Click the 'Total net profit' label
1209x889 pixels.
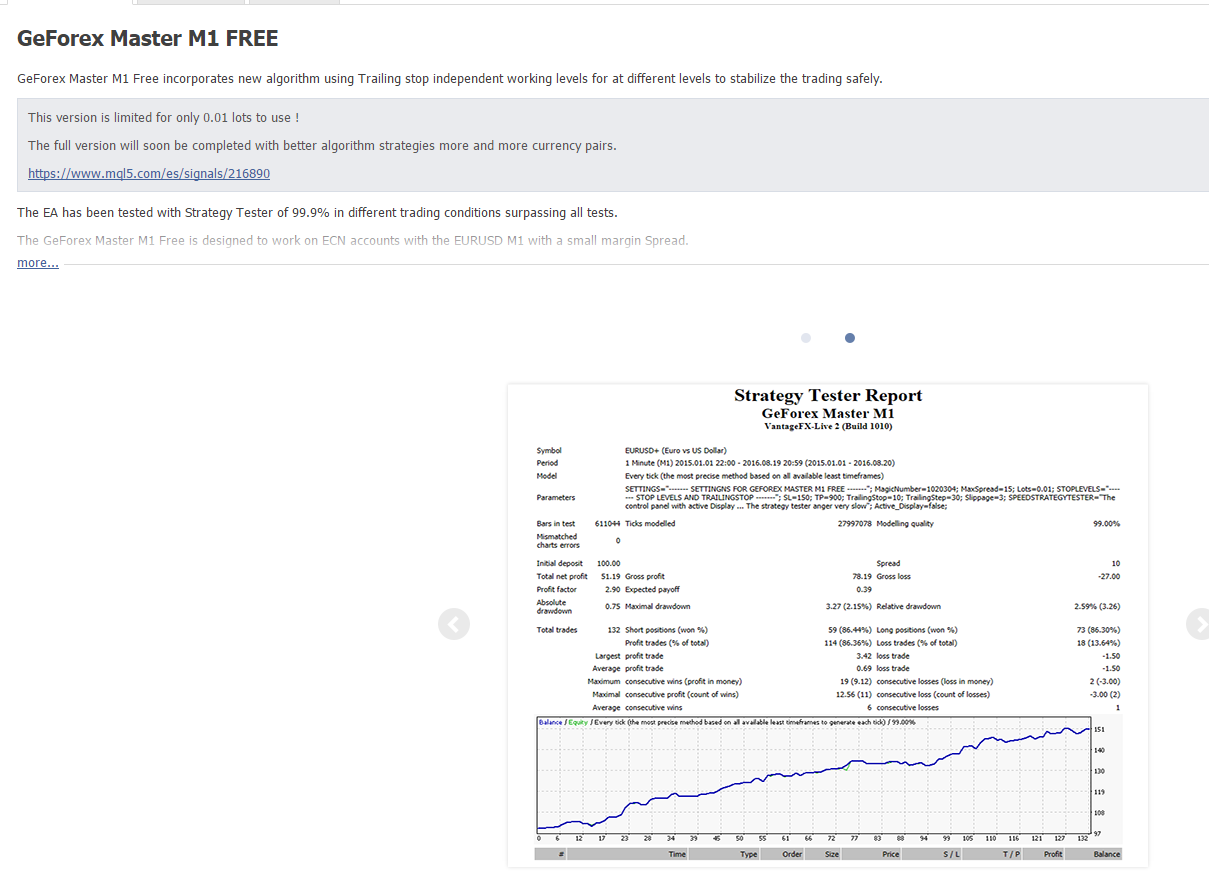click(x=562, y=576)
